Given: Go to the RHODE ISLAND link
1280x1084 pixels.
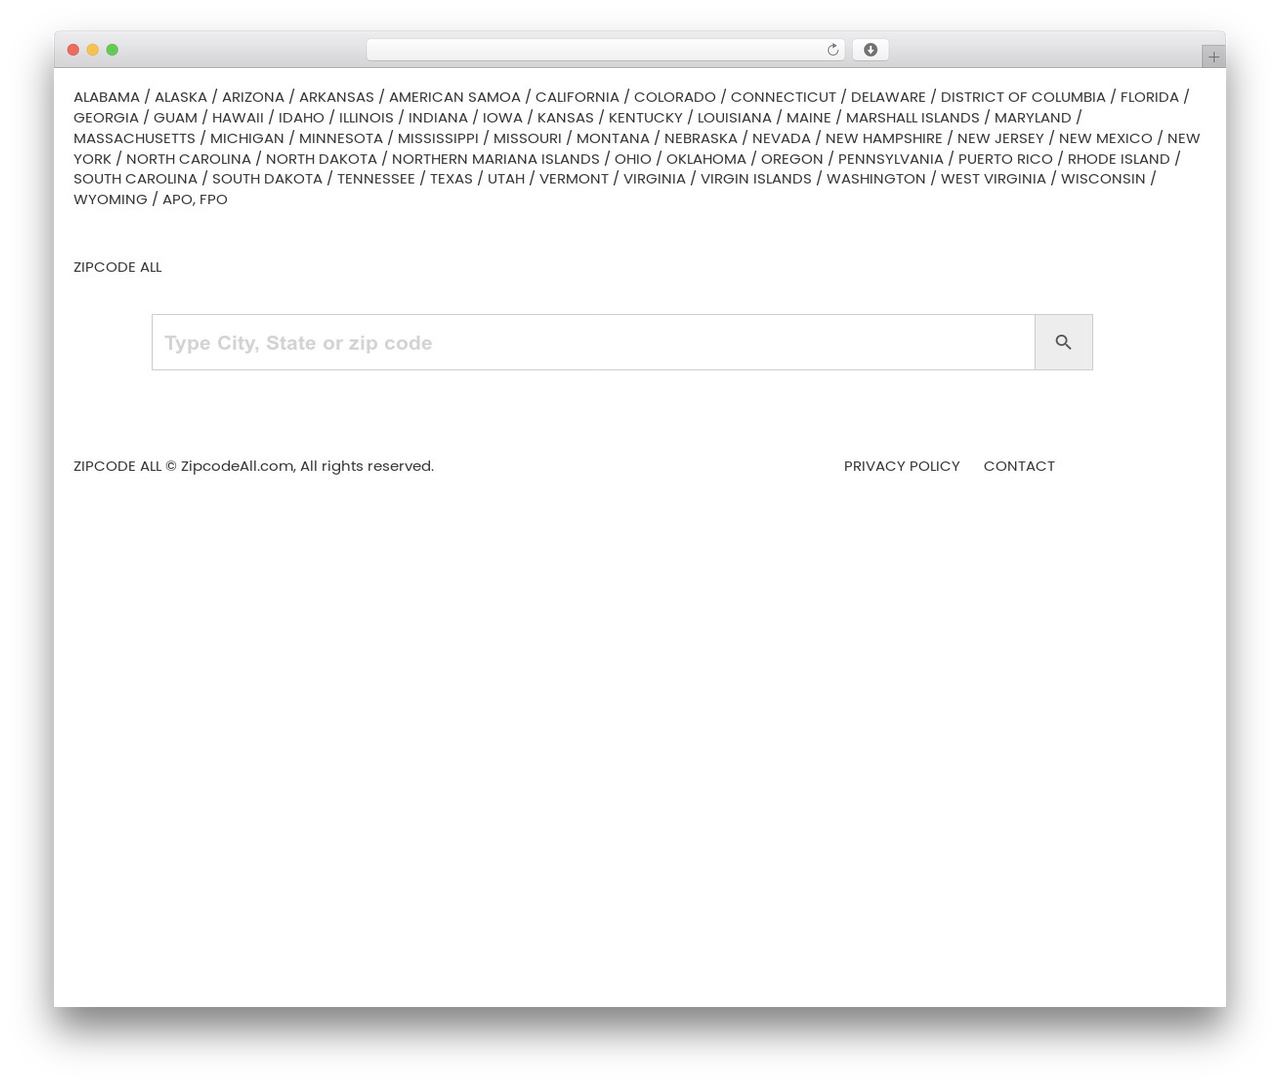Looking at the screenshot, I should click(1118, 159).
